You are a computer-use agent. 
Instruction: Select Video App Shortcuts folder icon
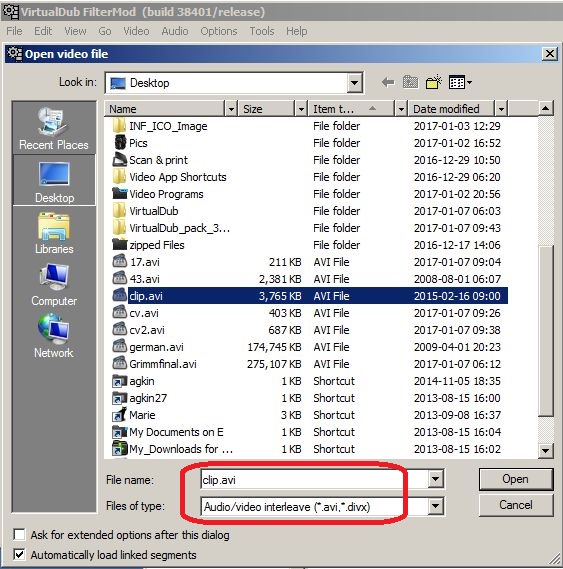119,177
